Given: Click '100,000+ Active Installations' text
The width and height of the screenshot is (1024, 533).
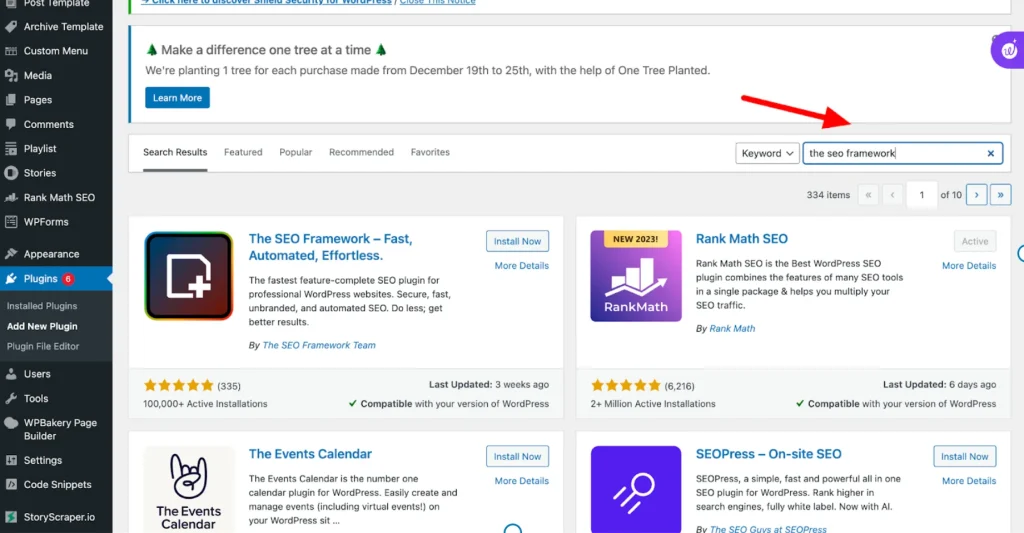Looking at the screenshot, I should tap(205, 404).
